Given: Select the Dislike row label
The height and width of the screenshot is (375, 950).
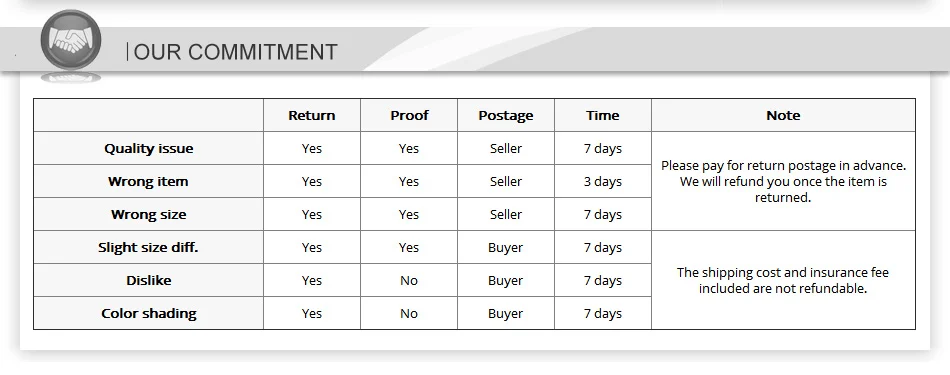Looking at the screenshot, I should point(148,280).
